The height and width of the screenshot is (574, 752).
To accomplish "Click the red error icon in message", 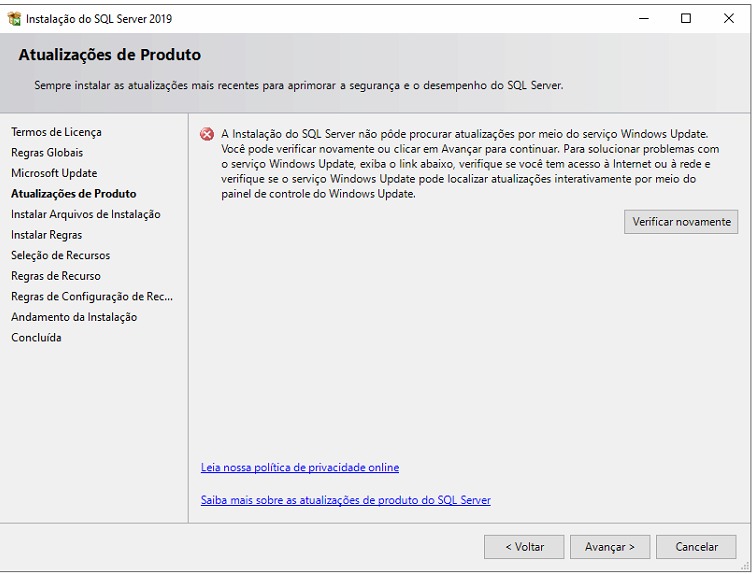I will pos(207,134).
